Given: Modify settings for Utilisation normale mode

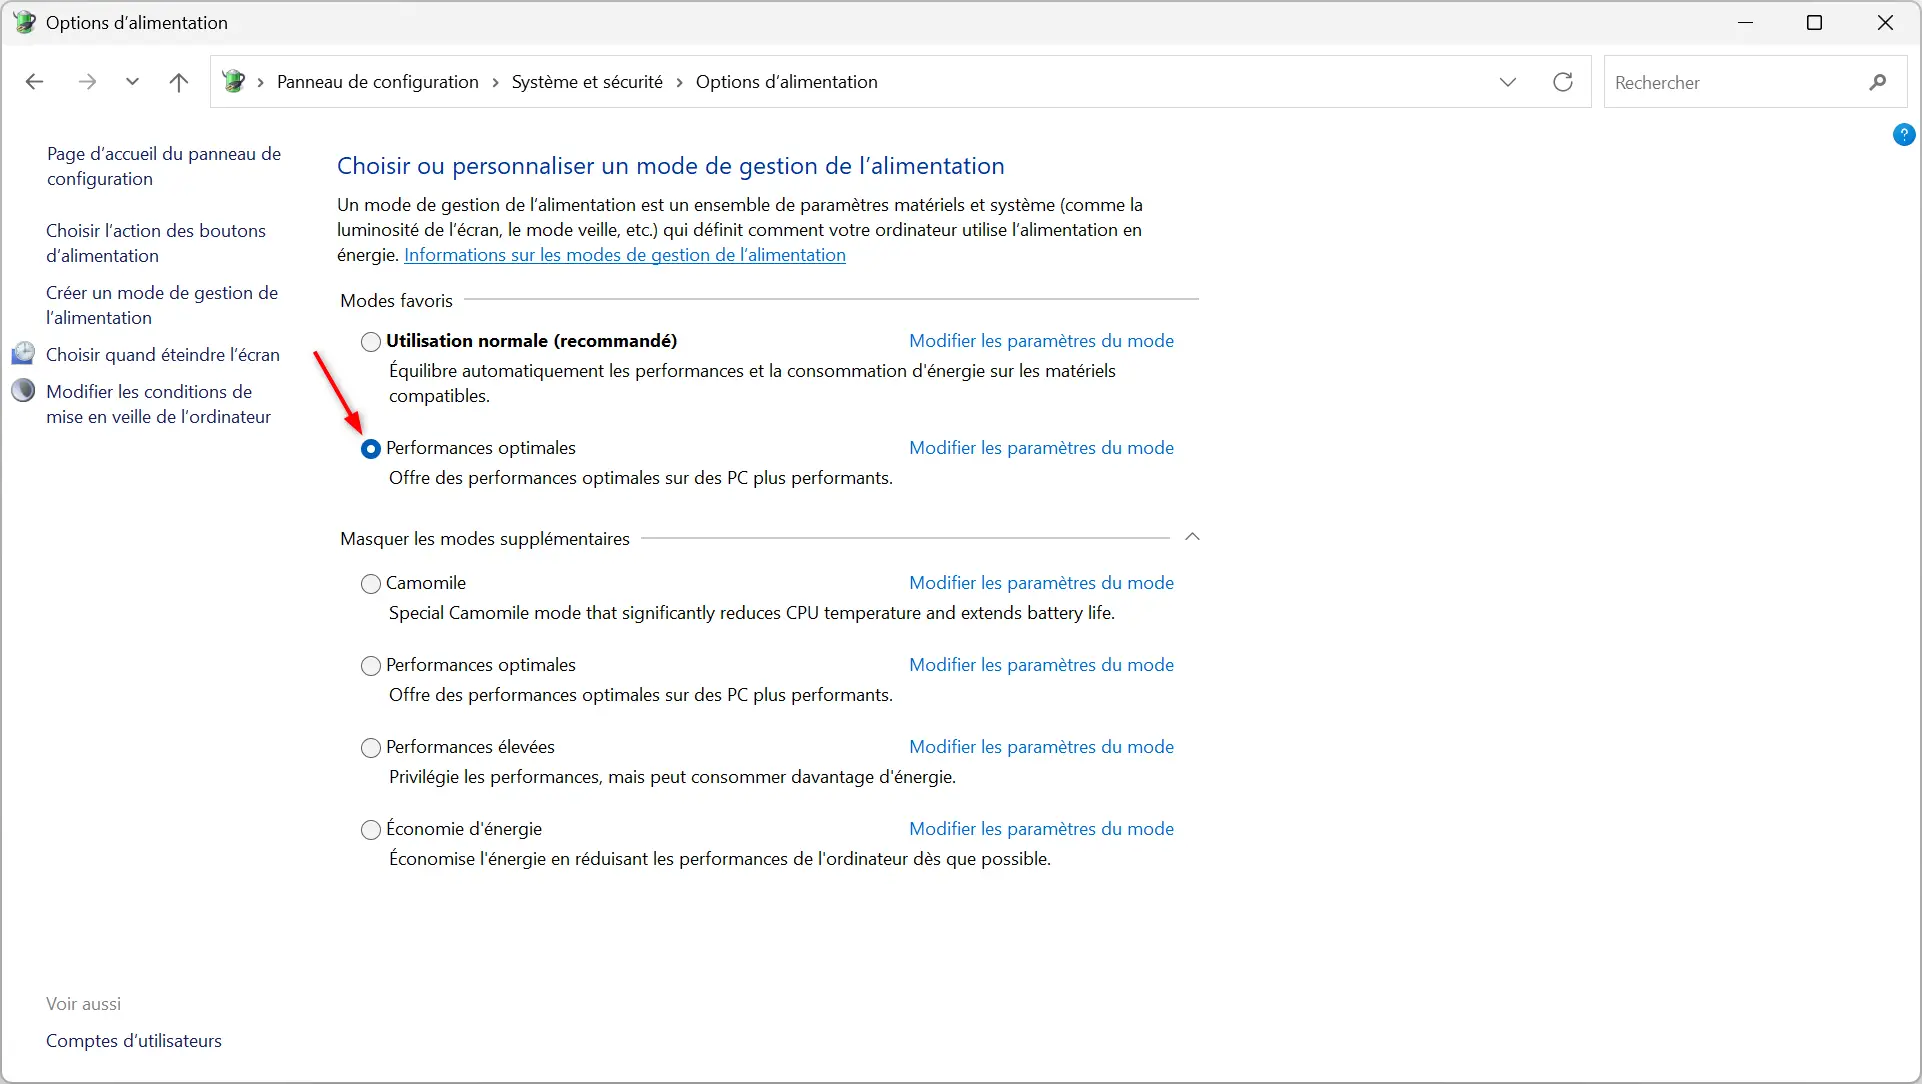Looking at the screenshot, I should point(1041,340).
